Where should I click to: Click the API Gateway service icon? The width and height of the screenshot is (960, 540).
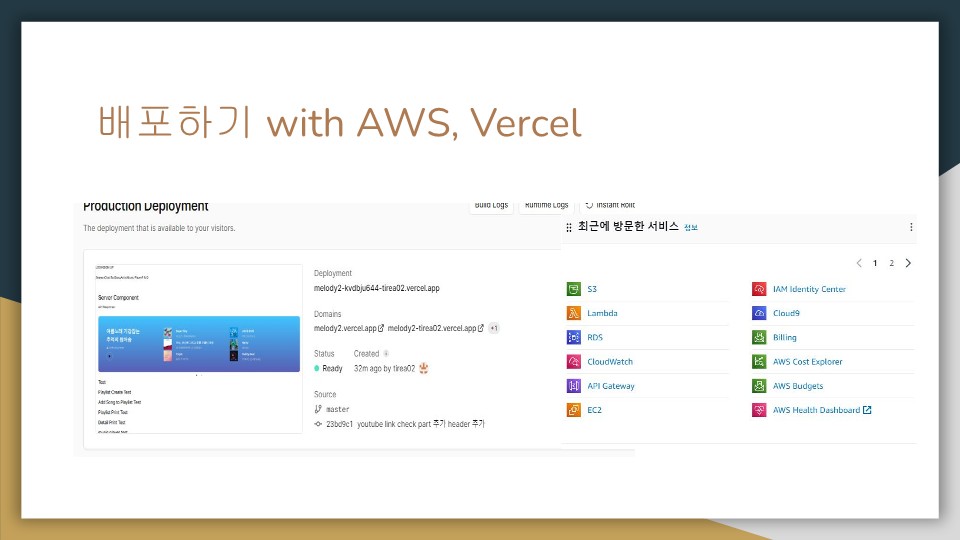click(574, 386)
